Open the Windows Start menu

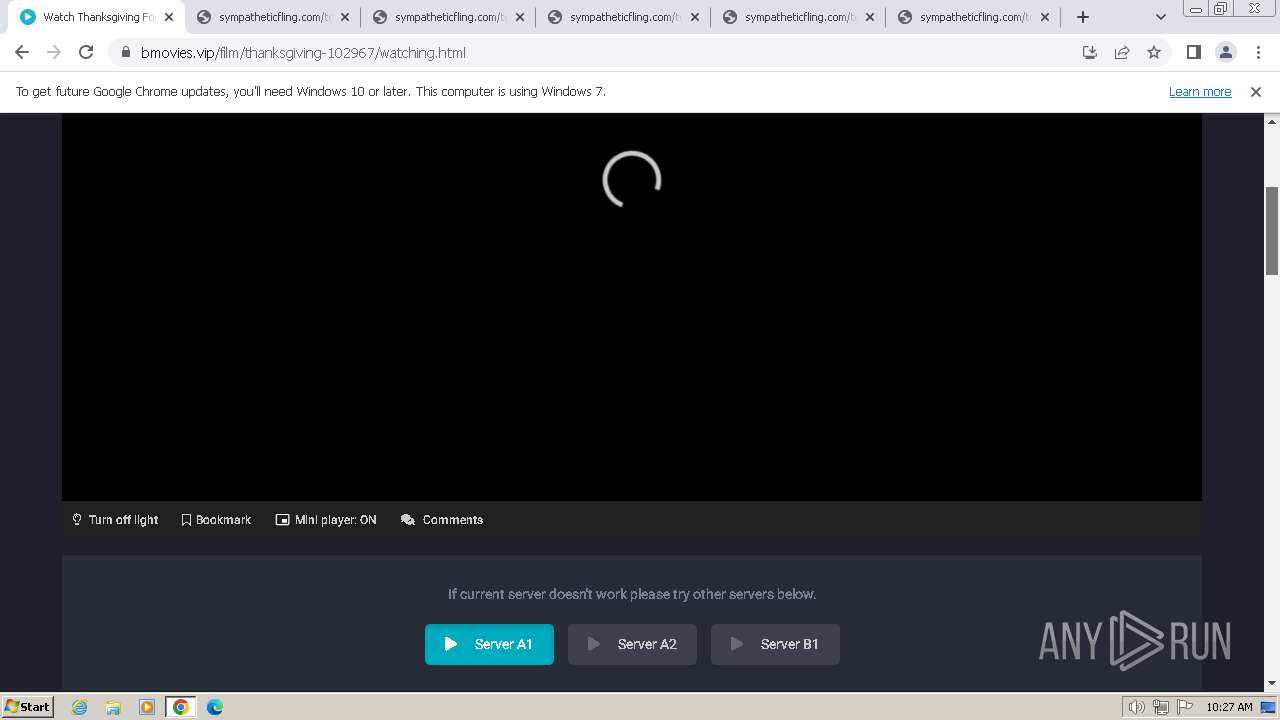click(27, 706)
